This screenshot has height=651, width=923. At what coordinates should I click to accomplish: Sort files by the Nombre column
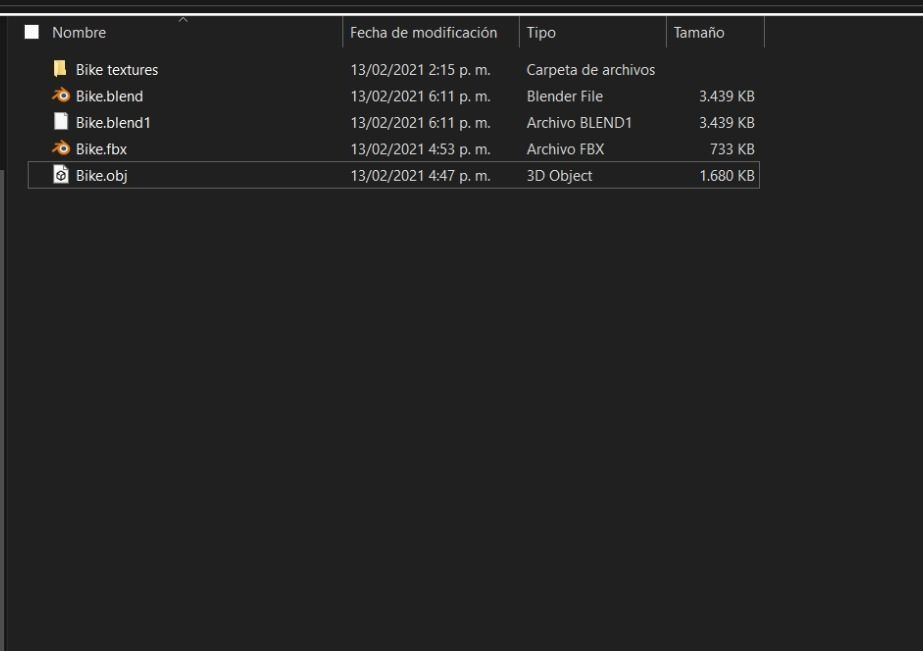(79, 33)
